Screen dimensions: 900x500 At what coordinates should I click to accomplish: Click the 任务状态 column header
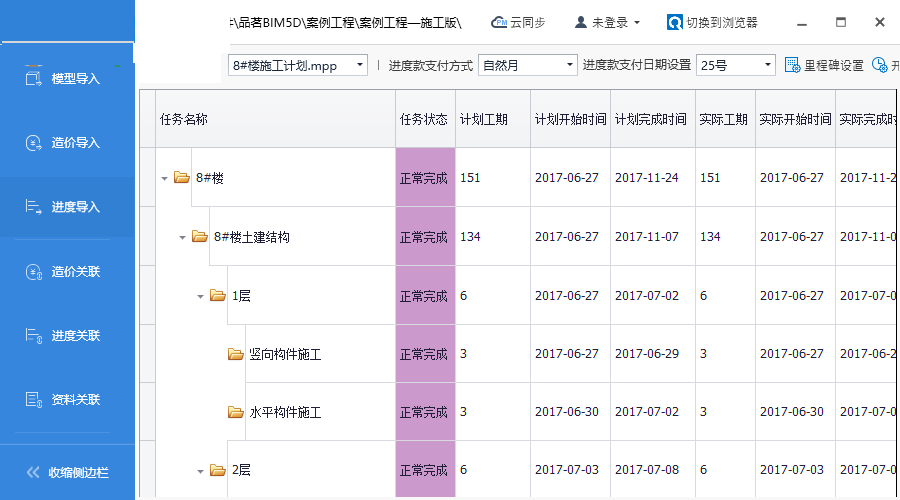pos(424,119)
